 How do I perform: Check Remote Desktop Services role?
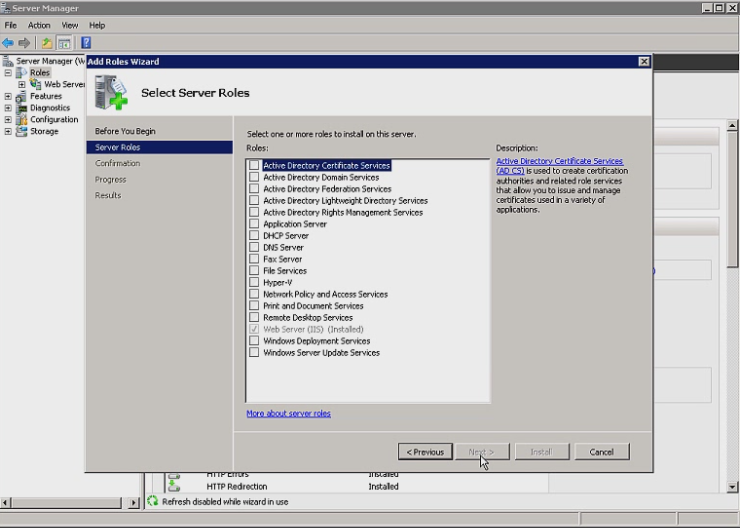tap(254, 317)
